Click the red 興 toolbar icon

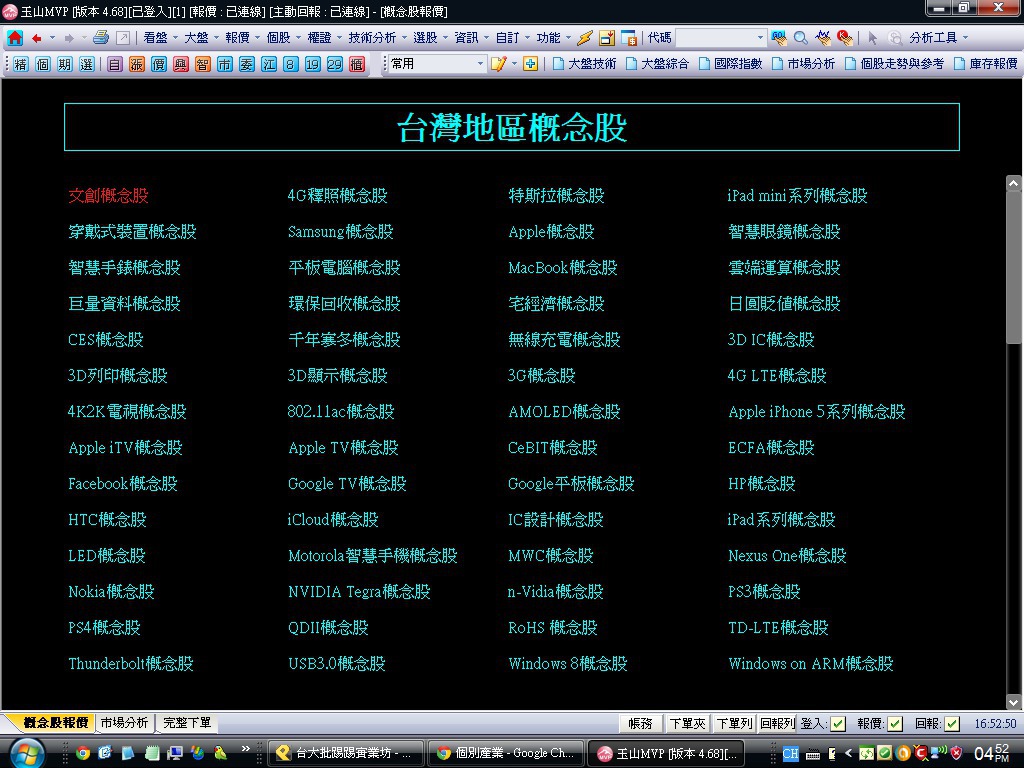click(x=181, y=64)
